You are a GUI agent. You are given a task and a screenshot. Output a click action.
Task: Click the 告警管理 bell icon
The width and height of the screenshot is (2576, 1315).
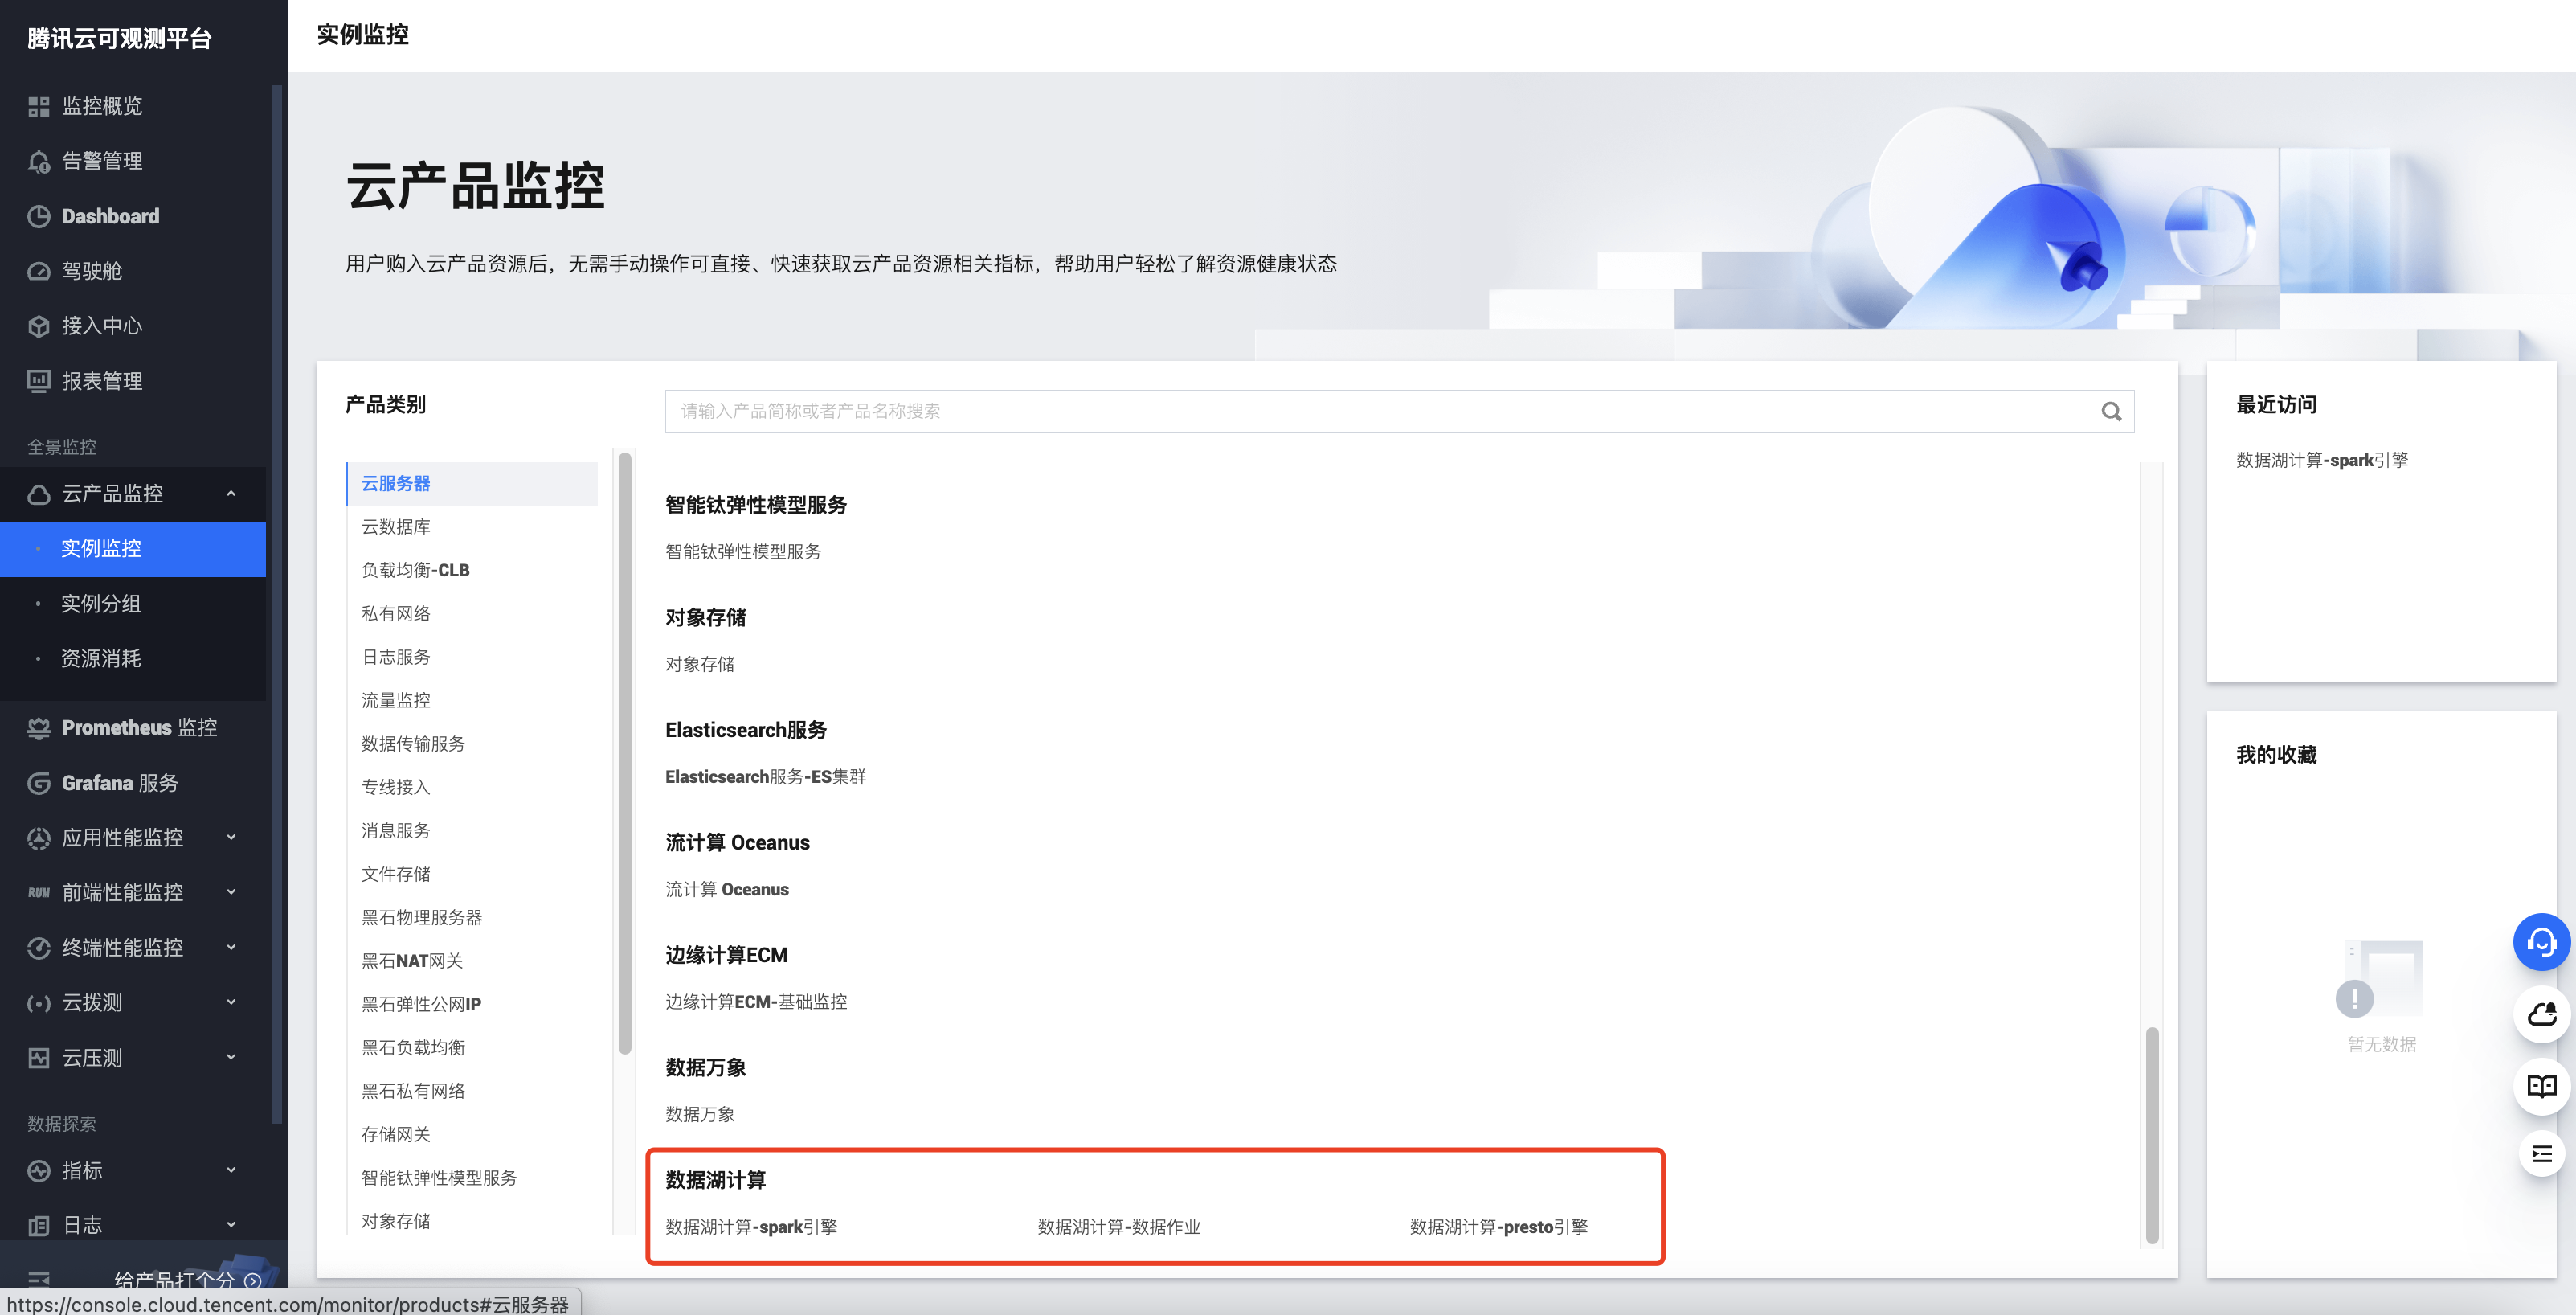(x=39, y=161)
